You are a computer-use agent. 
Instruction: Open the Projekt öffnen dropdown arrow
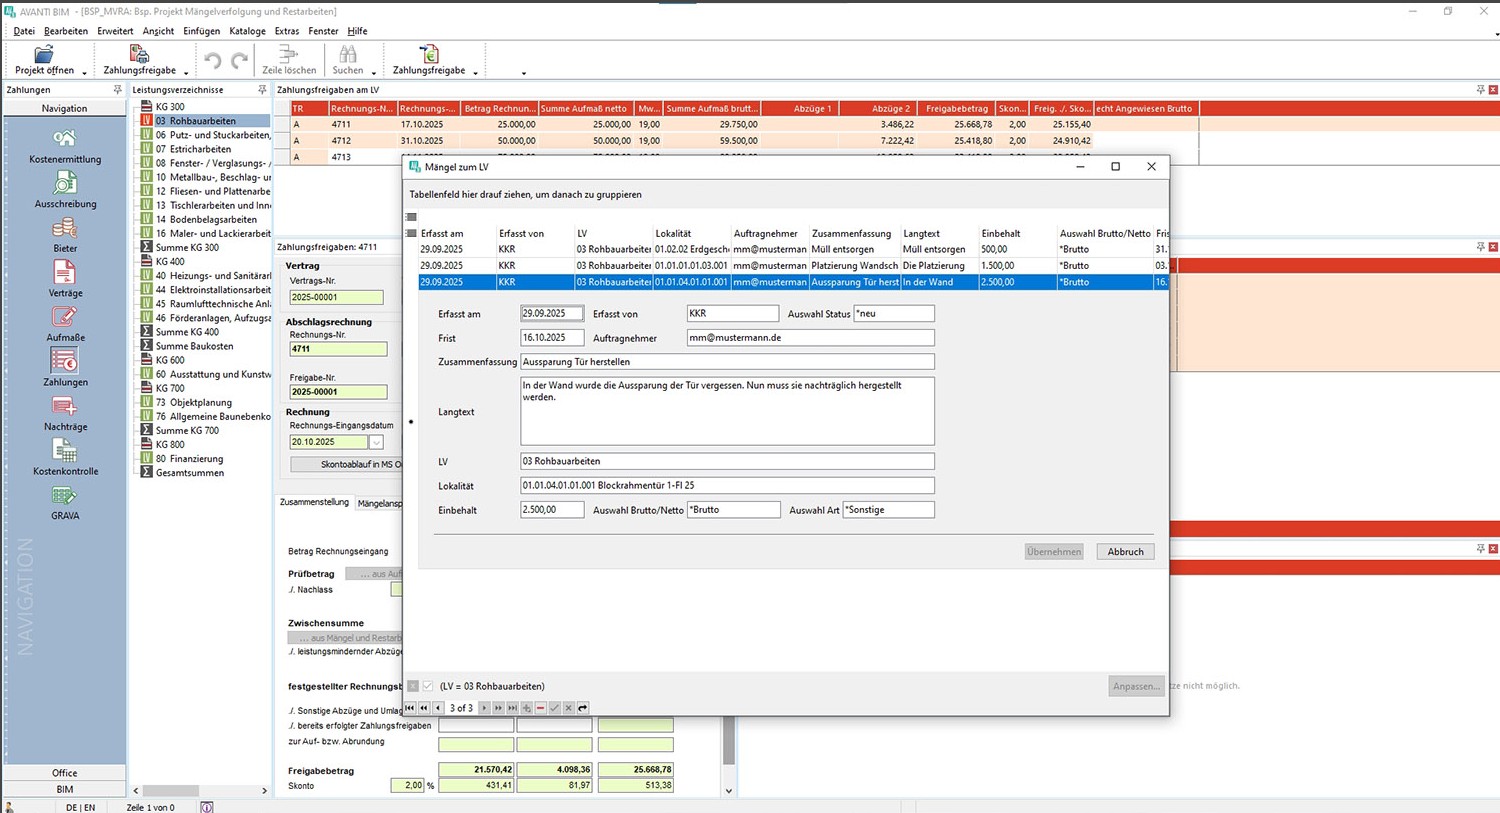(84, 72)
